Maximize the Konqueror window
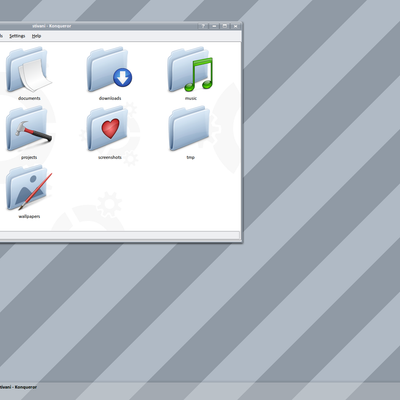 pyautogui.click(x=225, y=26)
